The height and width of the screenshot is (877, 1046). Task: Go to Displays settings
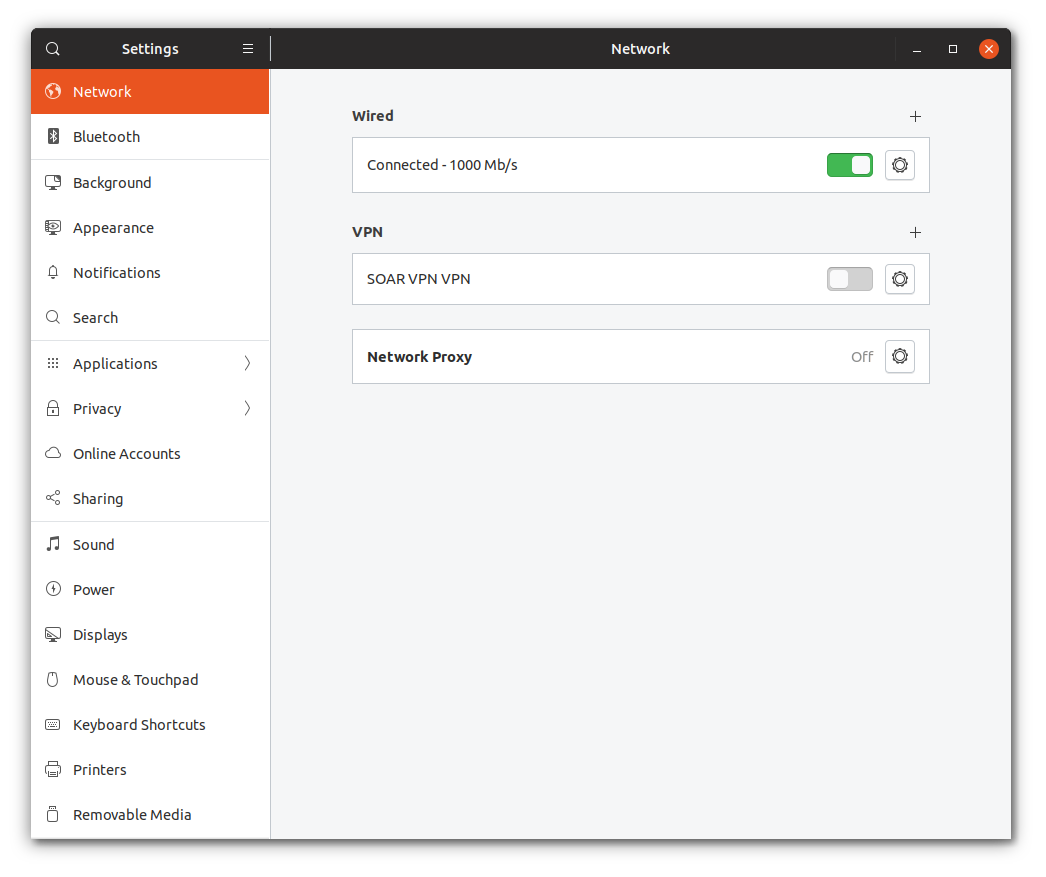pyautogui.click(x=150, y=634)
